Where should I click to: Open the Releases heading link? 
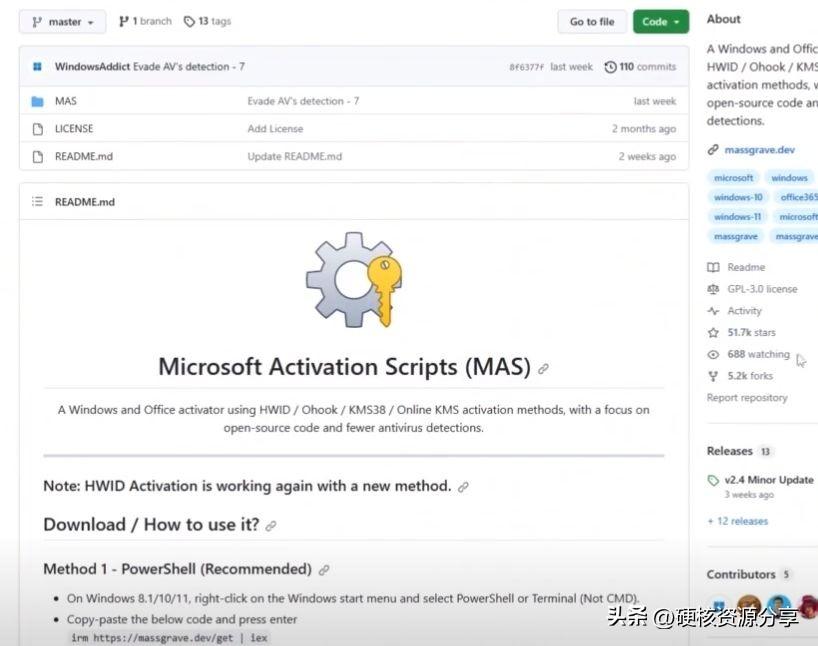[730, 451]
